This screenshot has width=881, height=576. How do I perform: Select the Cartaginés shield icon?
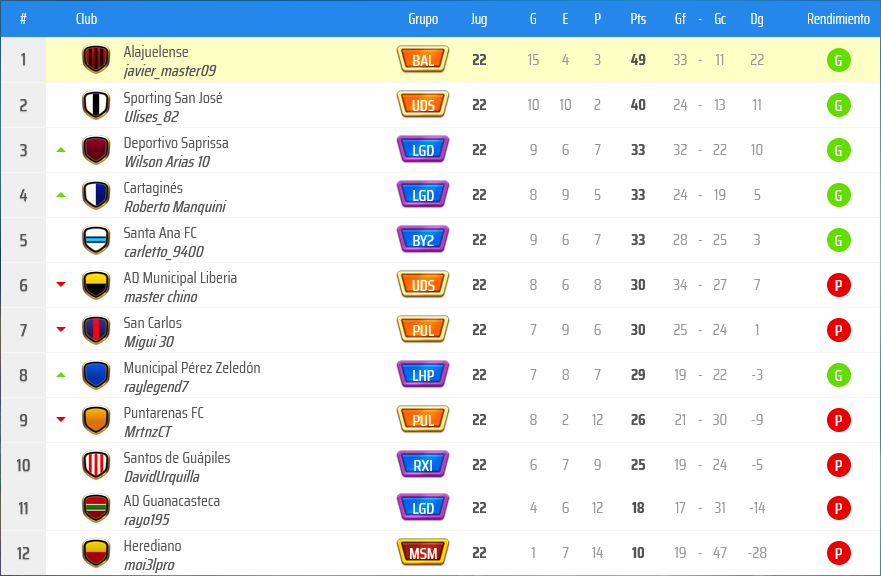(x=95, y=195)
